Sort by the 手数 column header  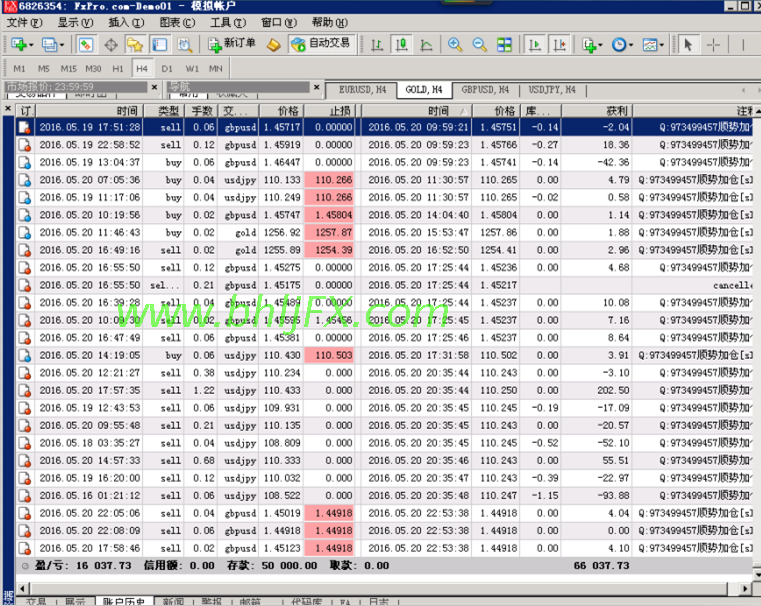[x=201, y=111]
